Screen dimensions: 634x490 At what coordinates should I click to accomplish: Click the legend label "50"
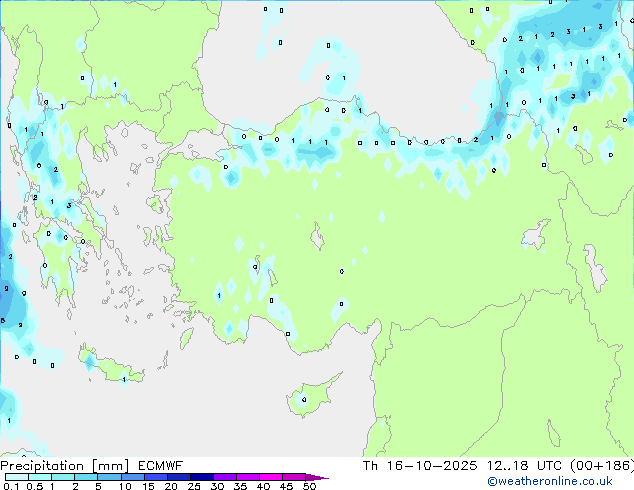pyautogui.click(x=309, y=486)
